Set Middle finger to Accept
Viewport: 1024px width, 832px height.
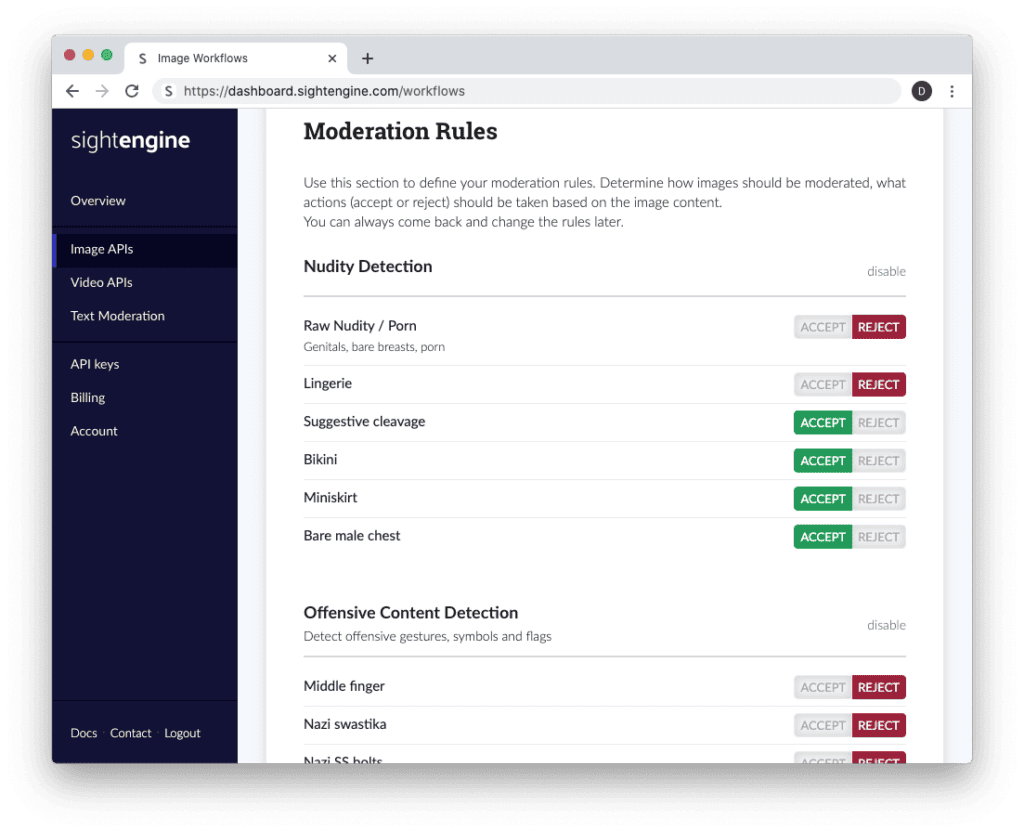point(823,687)
